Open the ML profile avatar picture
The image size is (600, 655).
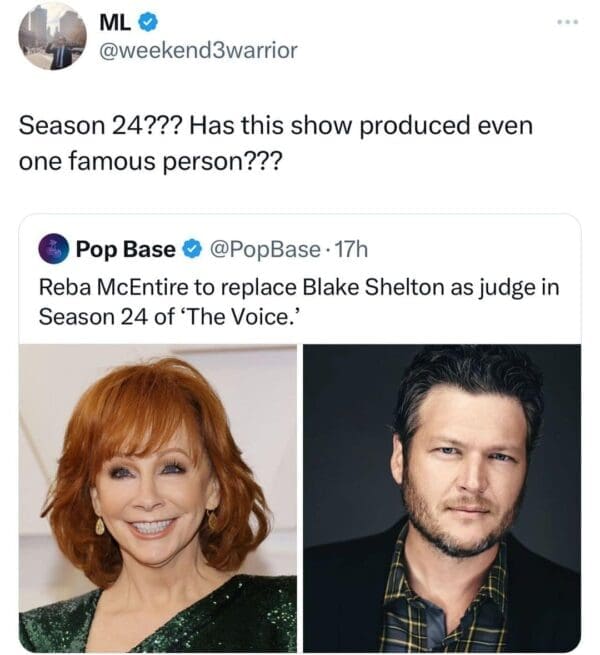52,35
